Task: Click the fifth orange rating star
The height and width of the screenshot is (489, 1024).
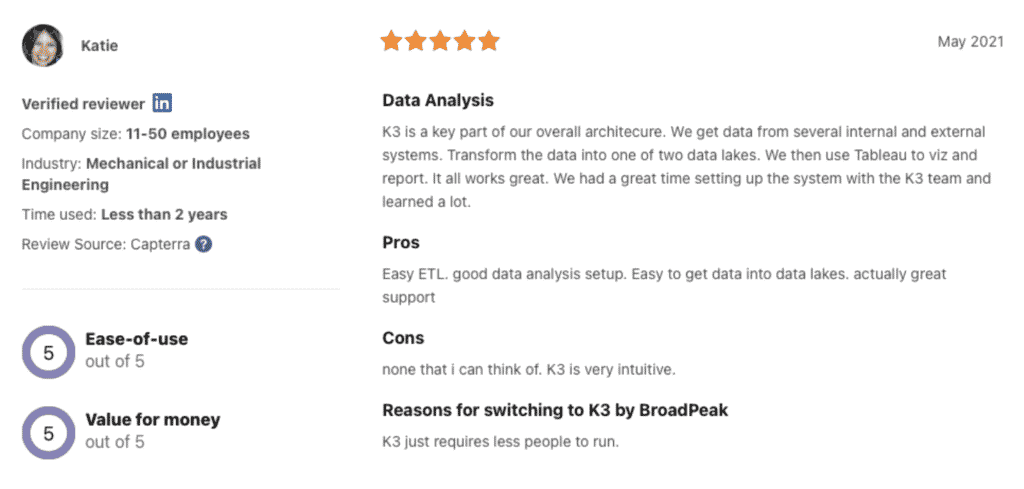Action: [488, 41]
